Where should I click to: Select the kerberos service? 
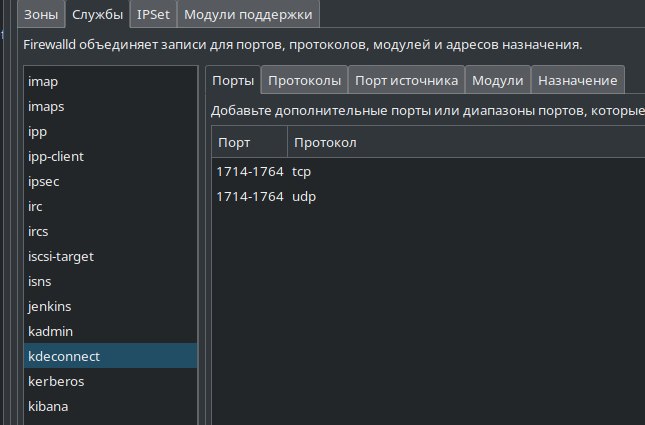111,381
